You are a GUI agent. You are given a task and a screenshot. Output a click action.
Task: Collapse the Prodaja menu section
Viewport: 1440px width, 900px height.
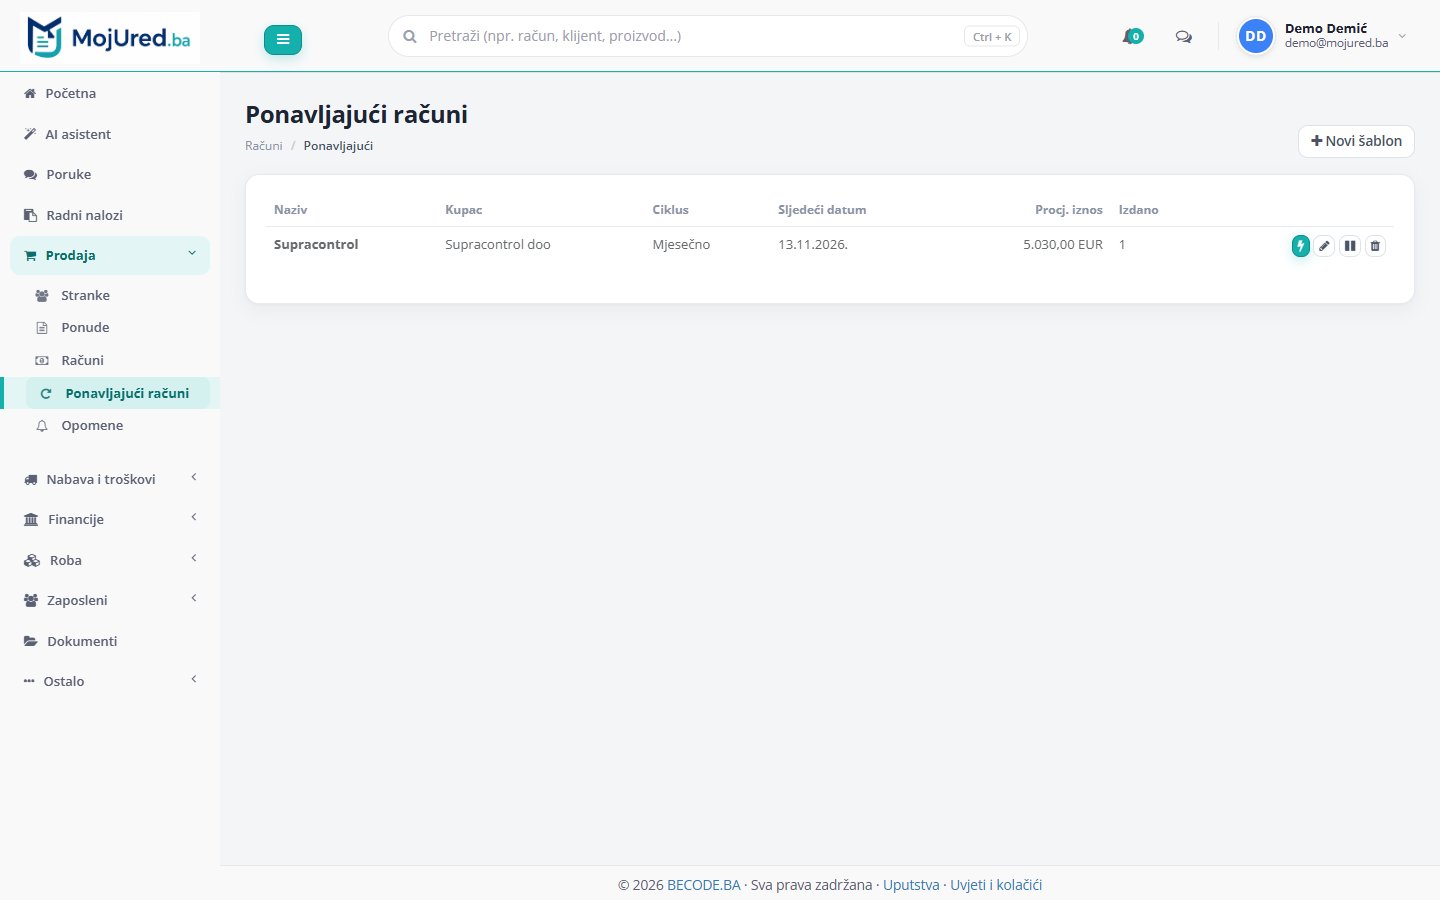click(x=110, y=255)
